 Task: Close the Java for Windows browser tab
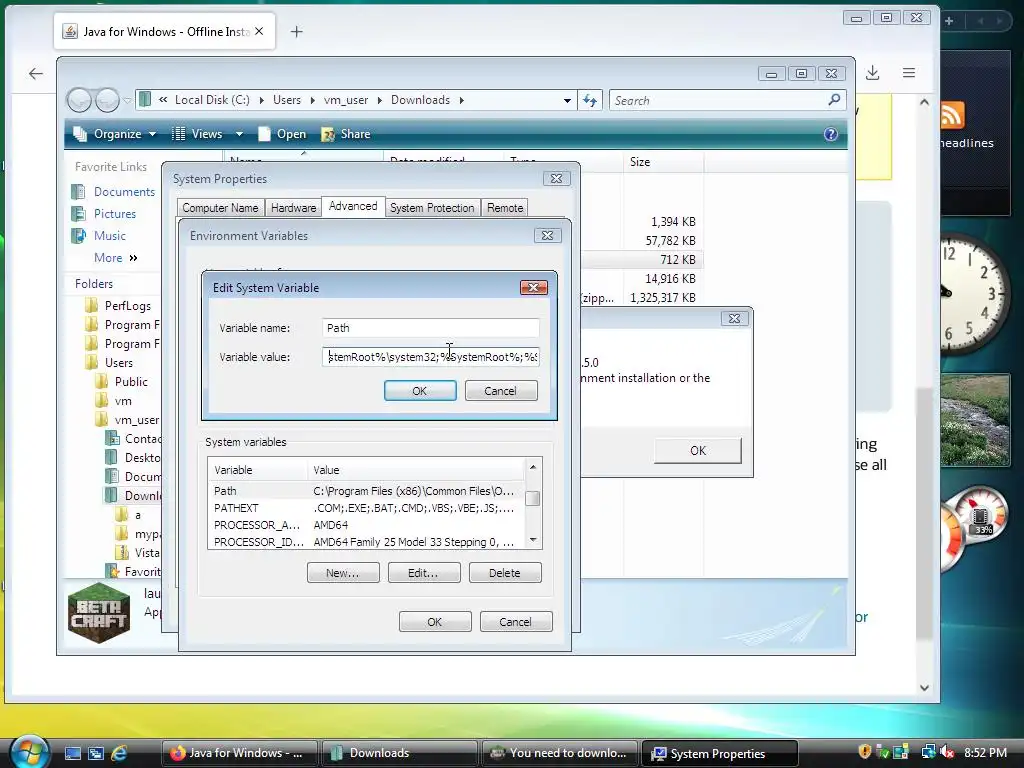coord(259,31)
